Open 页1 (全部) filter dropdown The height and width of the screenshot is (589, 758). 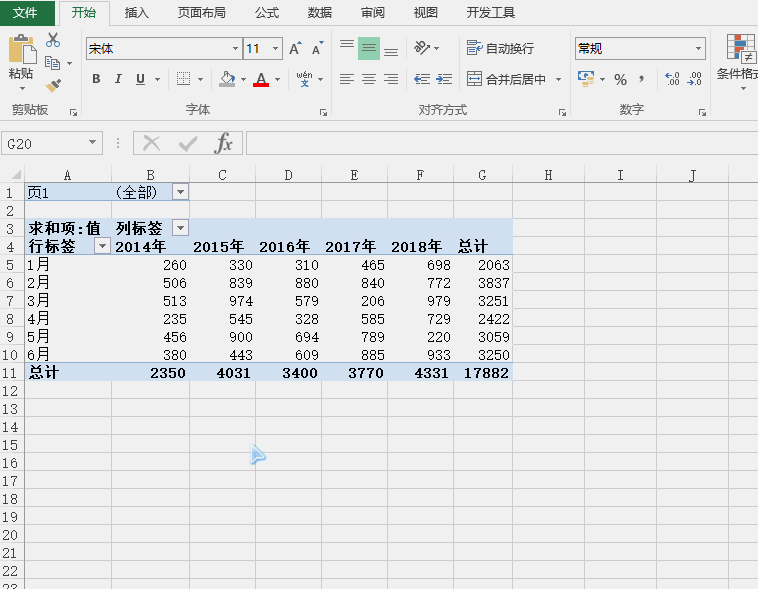(180, 192)
